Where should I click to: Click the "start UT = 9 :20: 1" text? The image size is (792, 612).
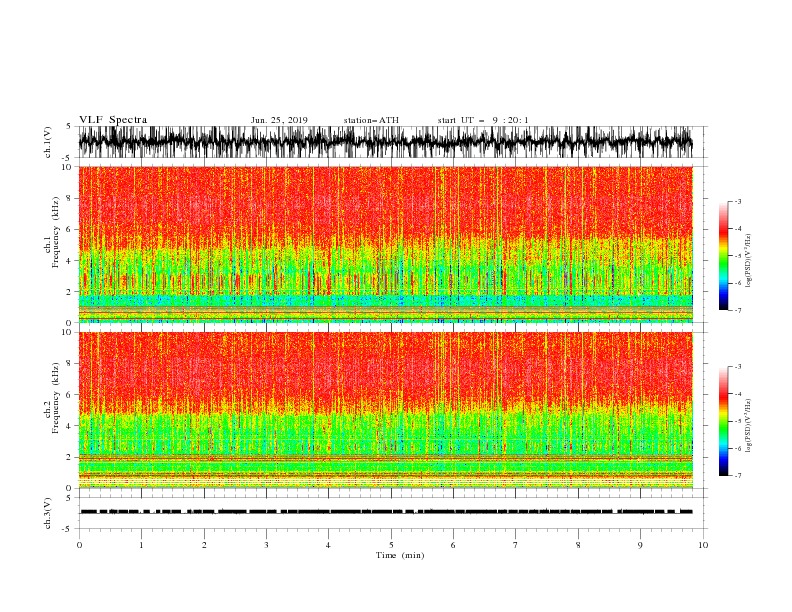click(482, 120)
